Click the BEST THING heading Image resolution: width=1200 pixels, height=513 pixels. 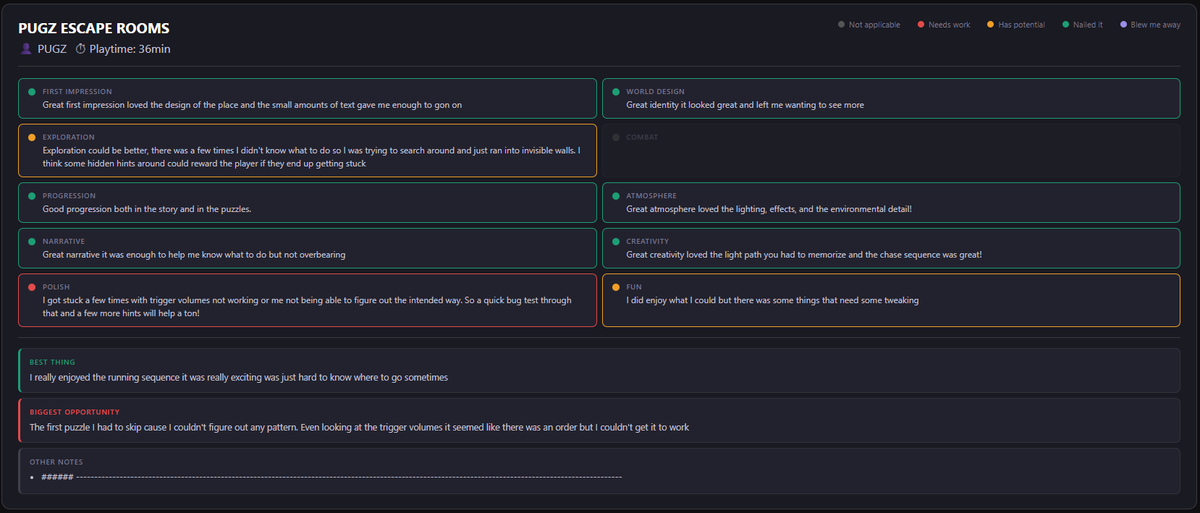tap(52, 362)
